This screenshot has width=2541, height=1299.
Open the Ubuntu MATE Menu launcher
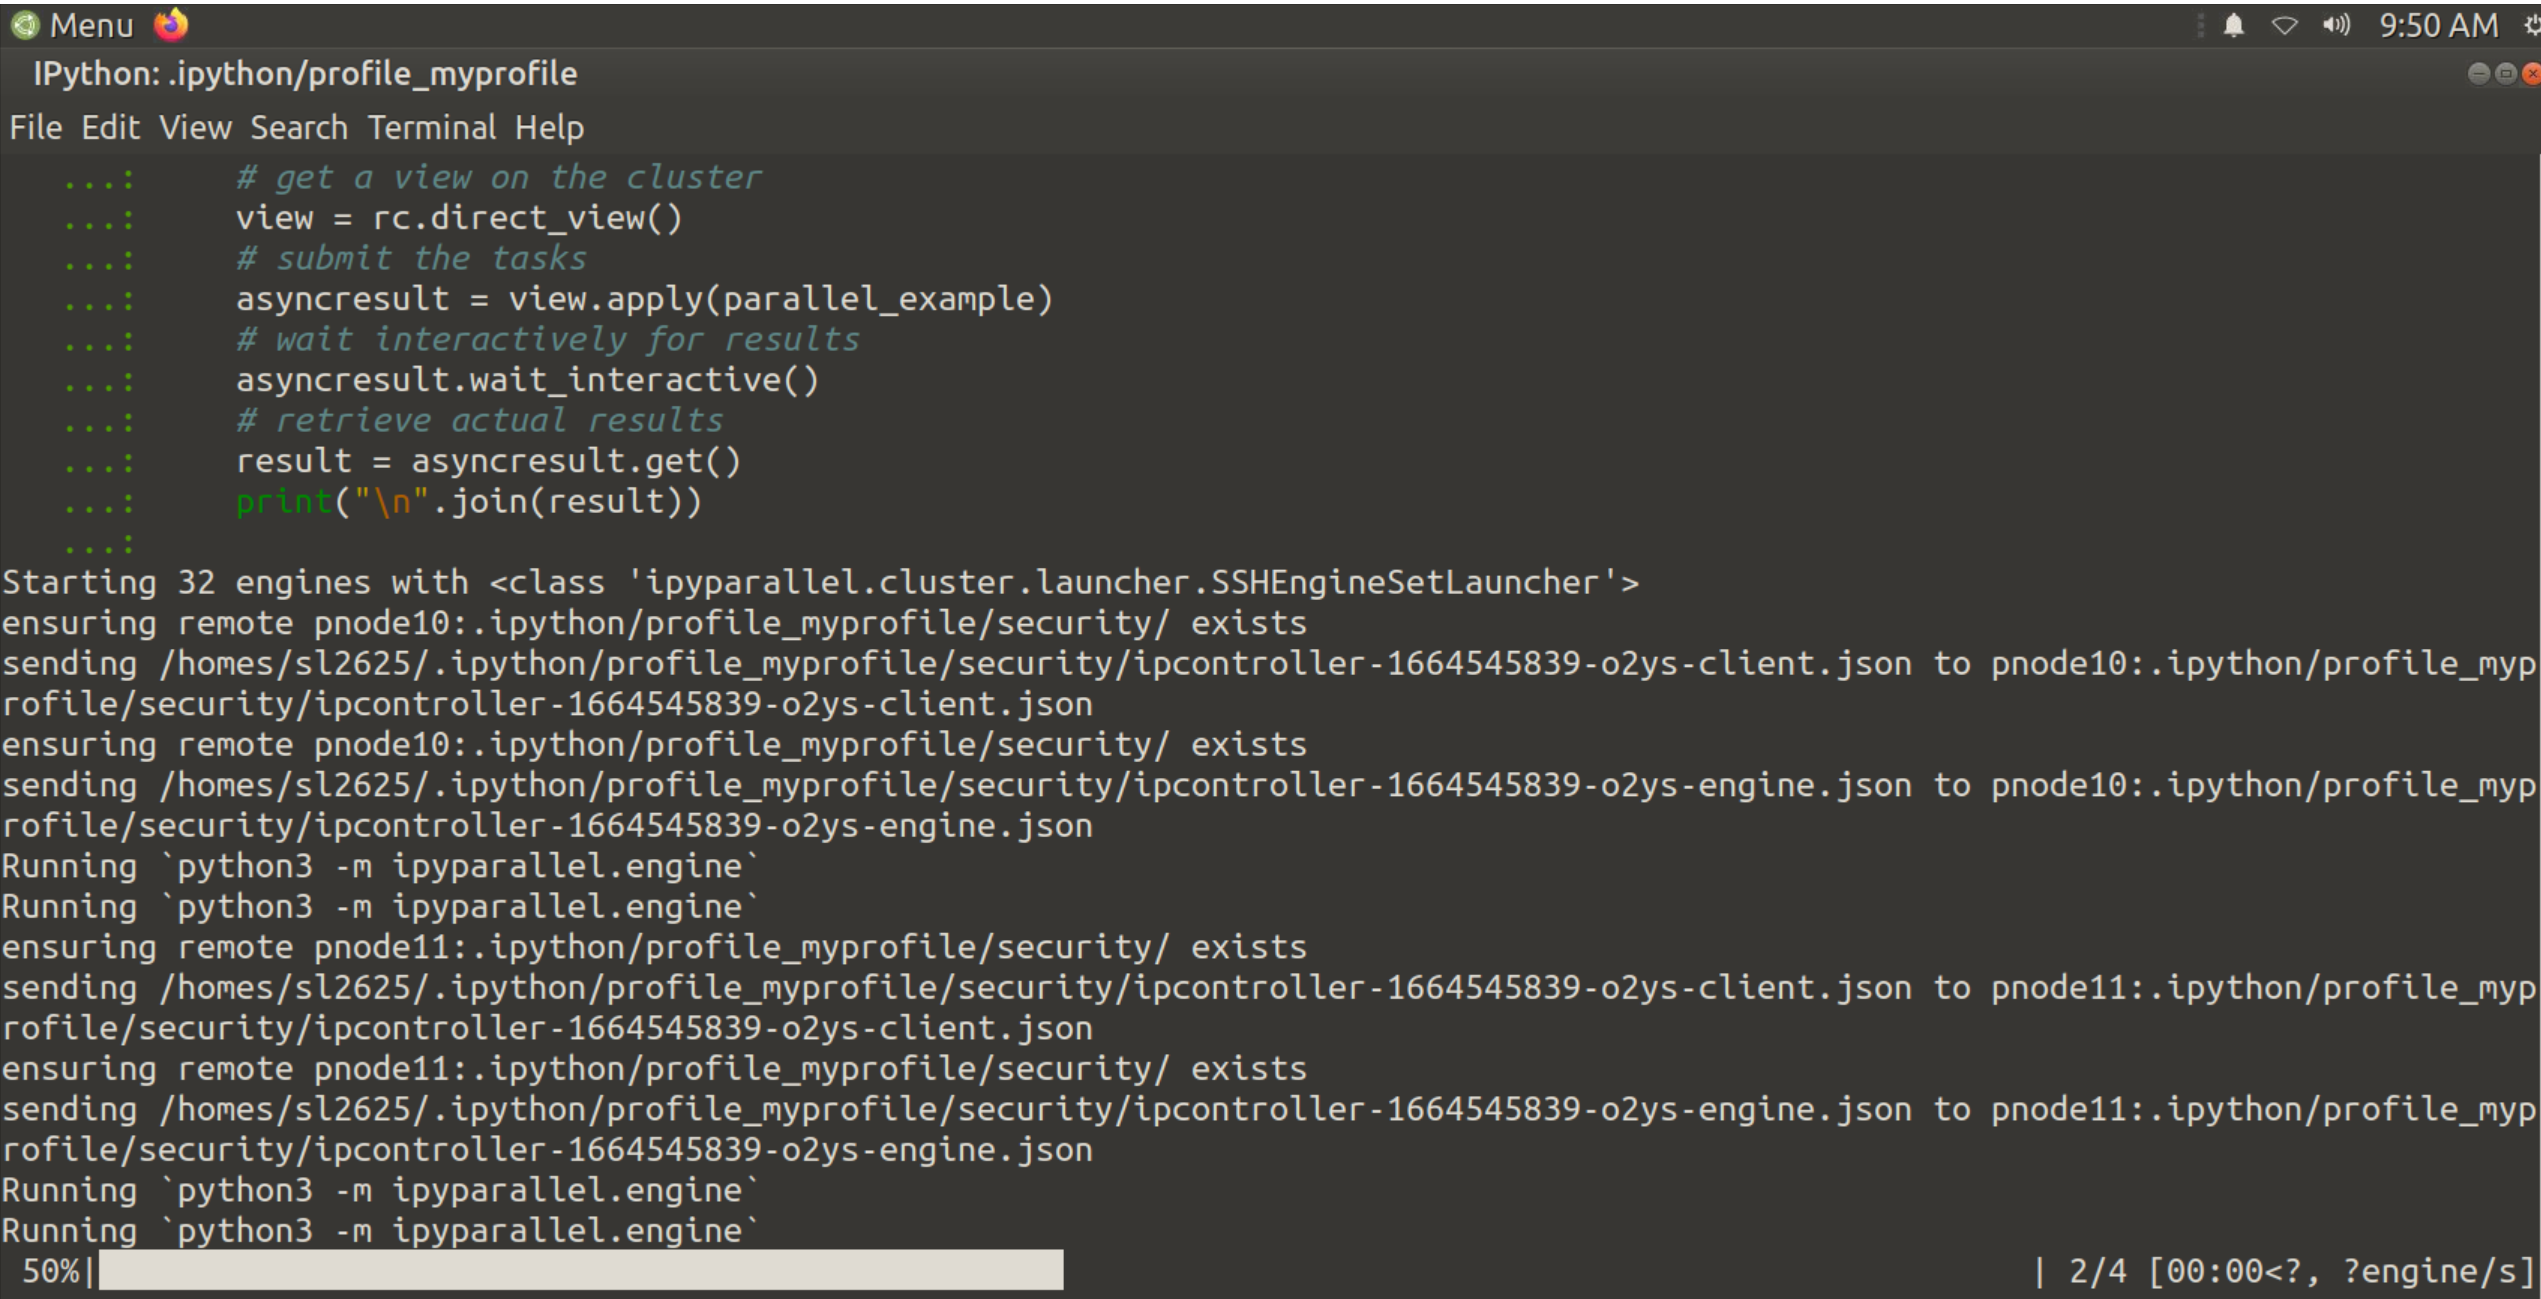(x=72, y=25)
